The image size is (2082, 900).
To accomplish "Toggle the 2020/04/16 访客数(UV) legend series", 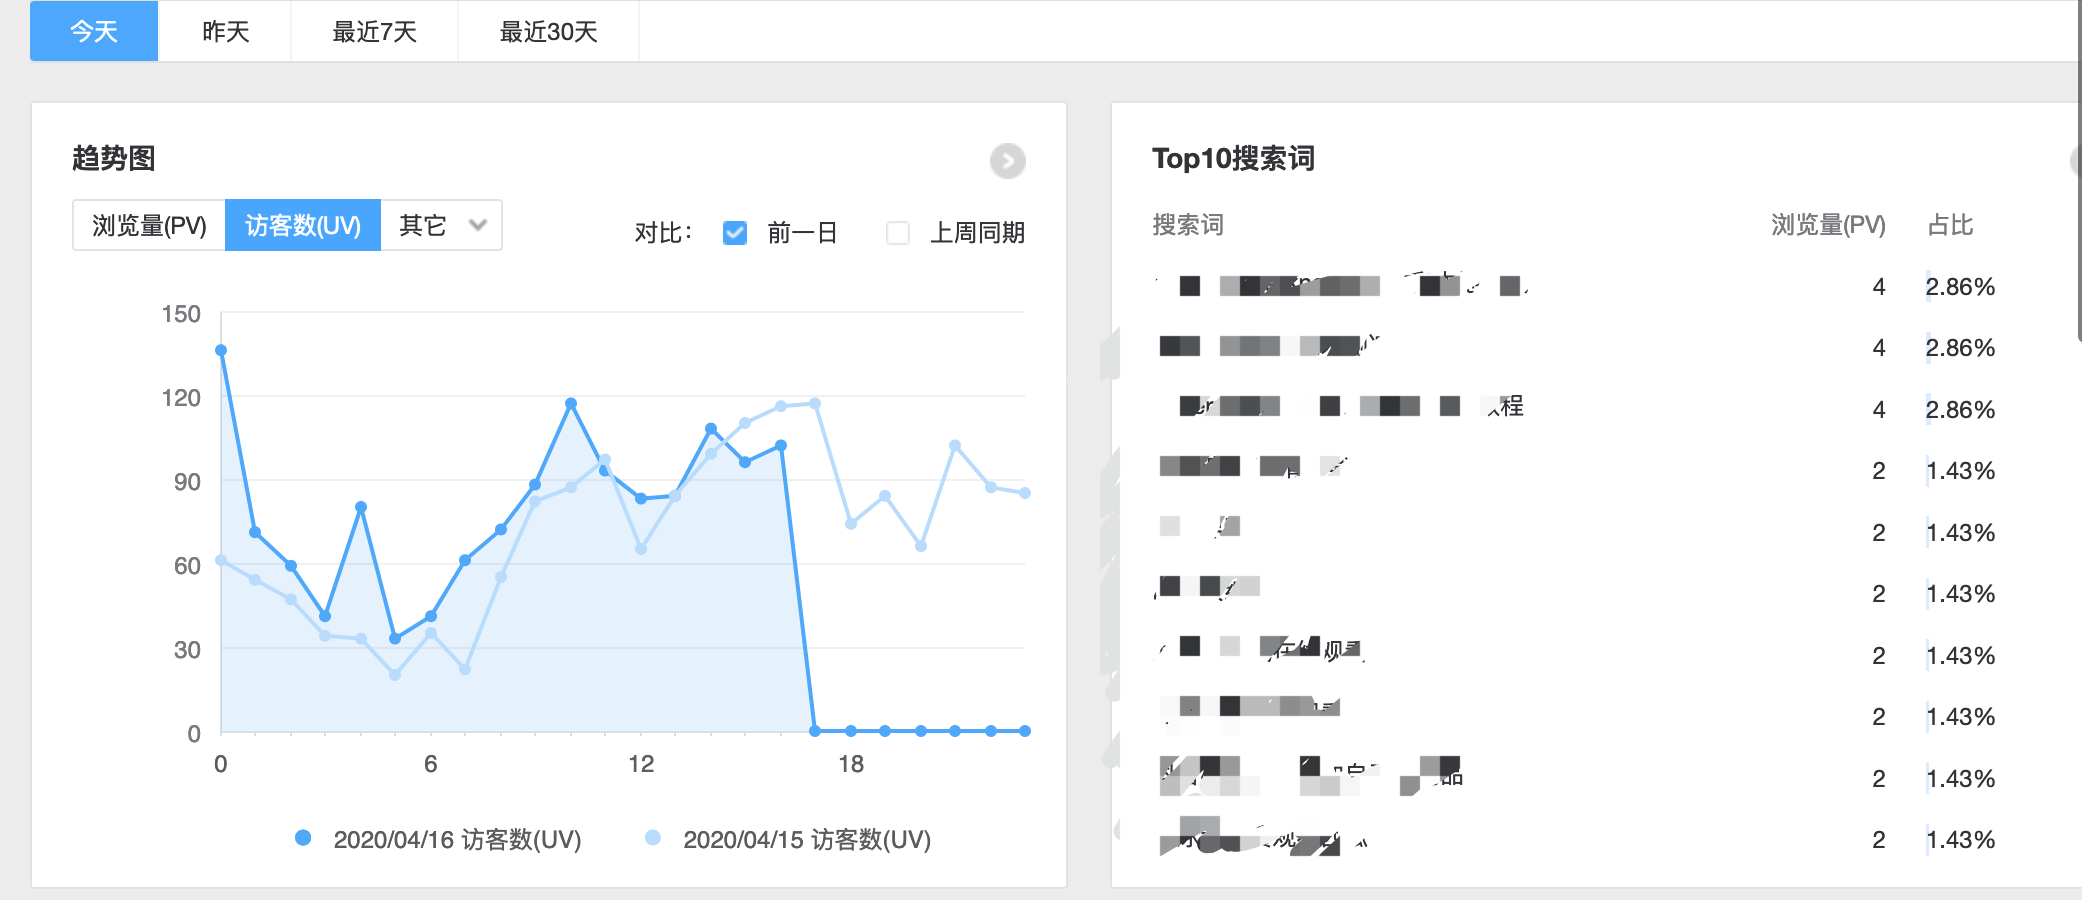I will tap(439, 839).
